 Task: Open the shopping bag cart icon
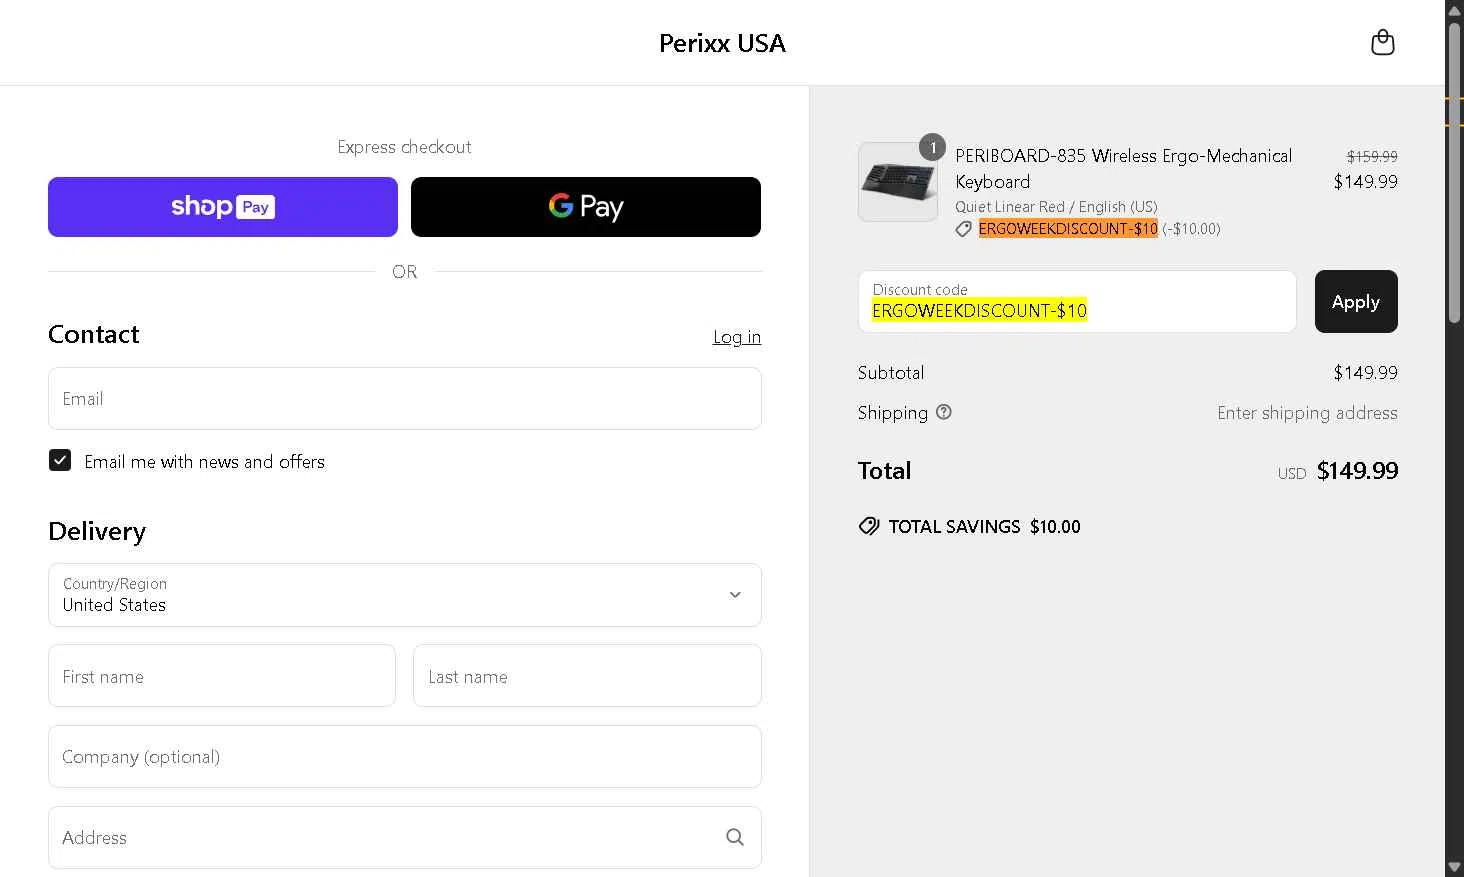coord(1382,42)
